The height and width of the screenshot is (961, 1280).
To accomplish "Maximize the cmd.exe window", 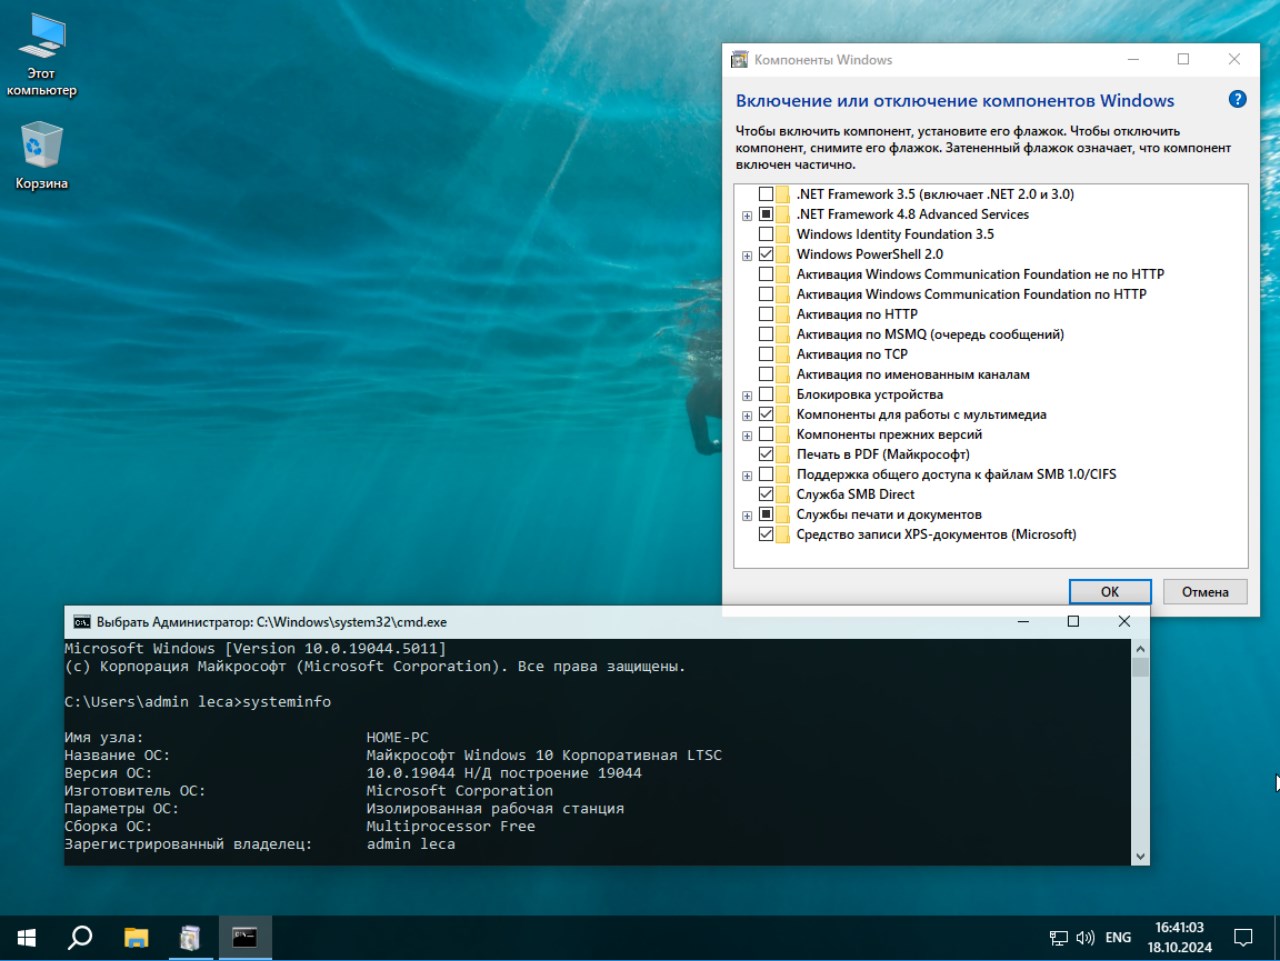I will (1073, 621).
